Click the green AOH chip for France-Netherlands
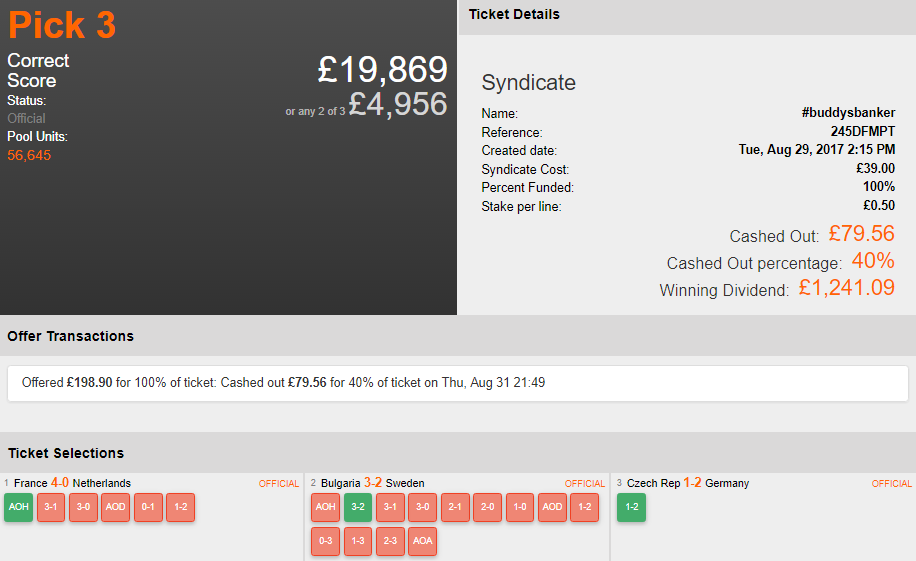The image size is (916, 561). (18, 507)
